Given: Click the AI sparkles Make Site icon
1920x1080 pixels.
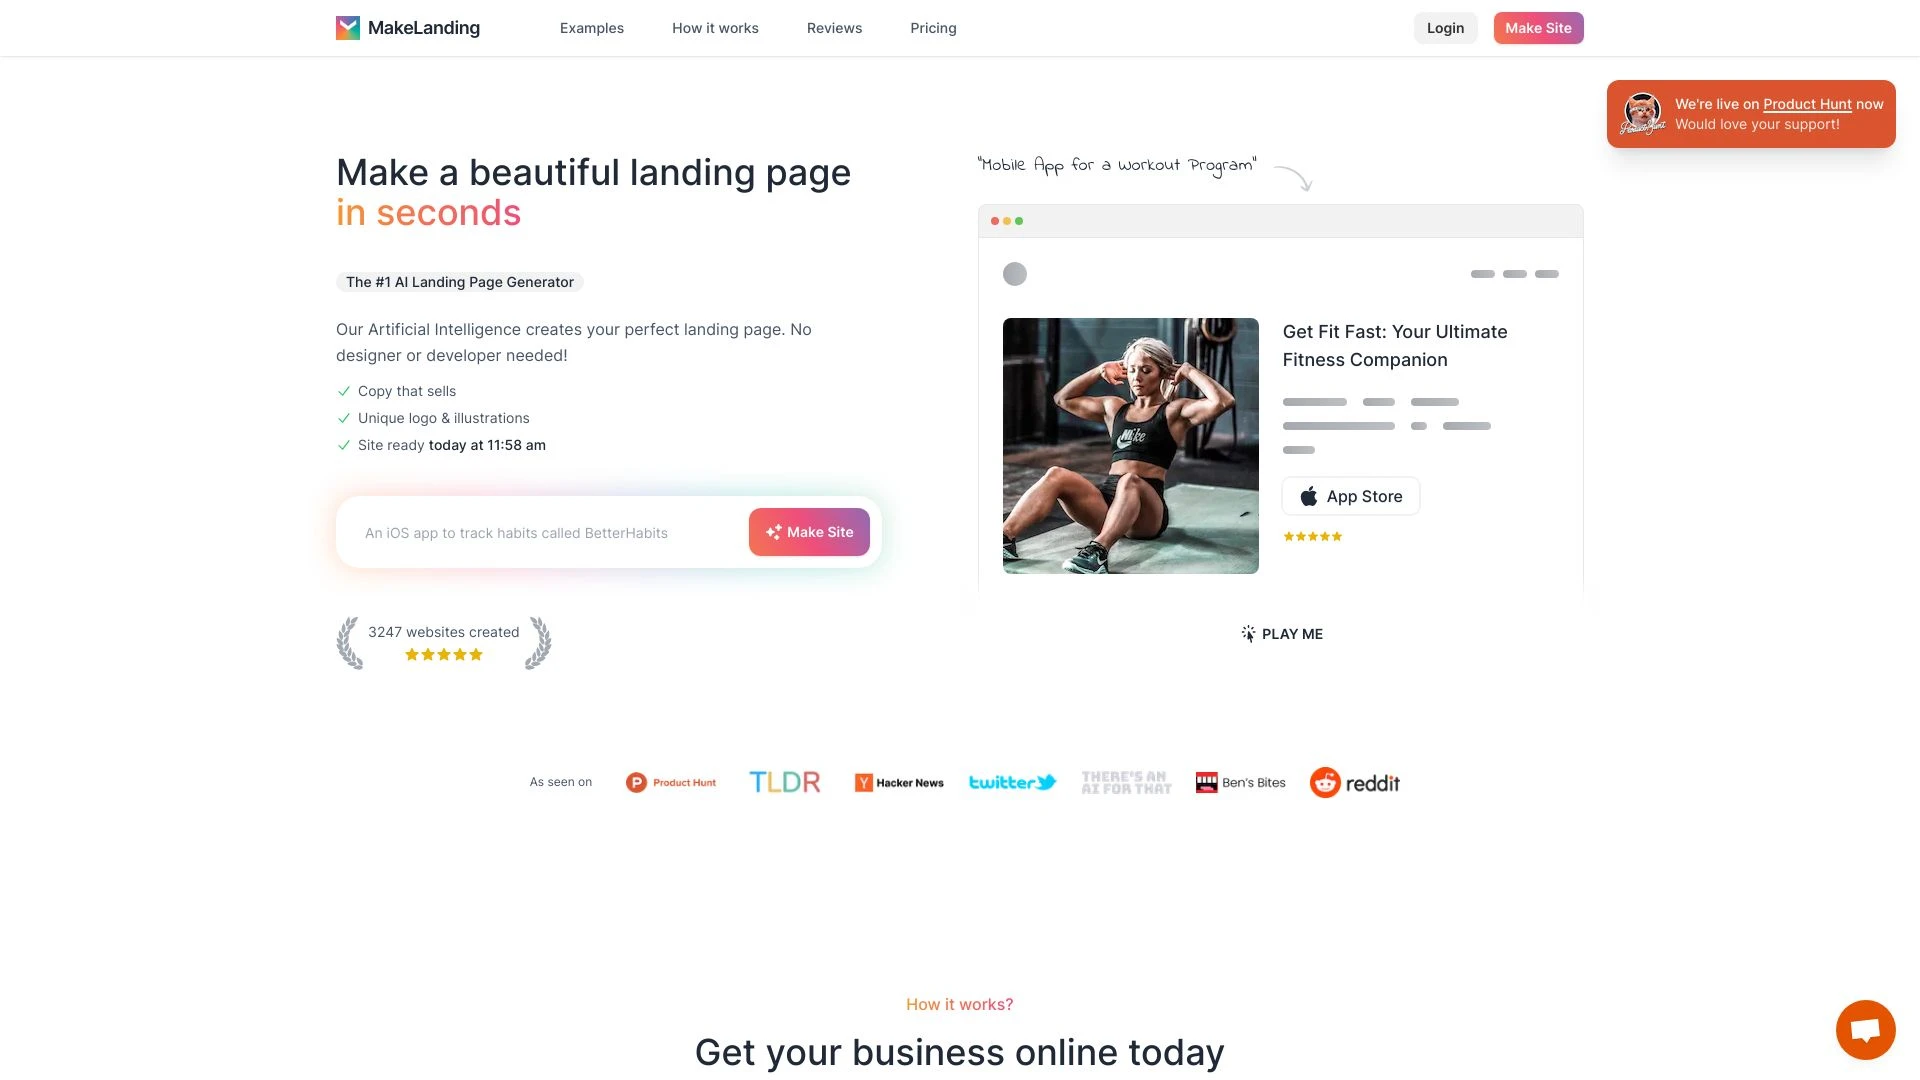Looking at the screenshot, I should (x=775, y=531).
